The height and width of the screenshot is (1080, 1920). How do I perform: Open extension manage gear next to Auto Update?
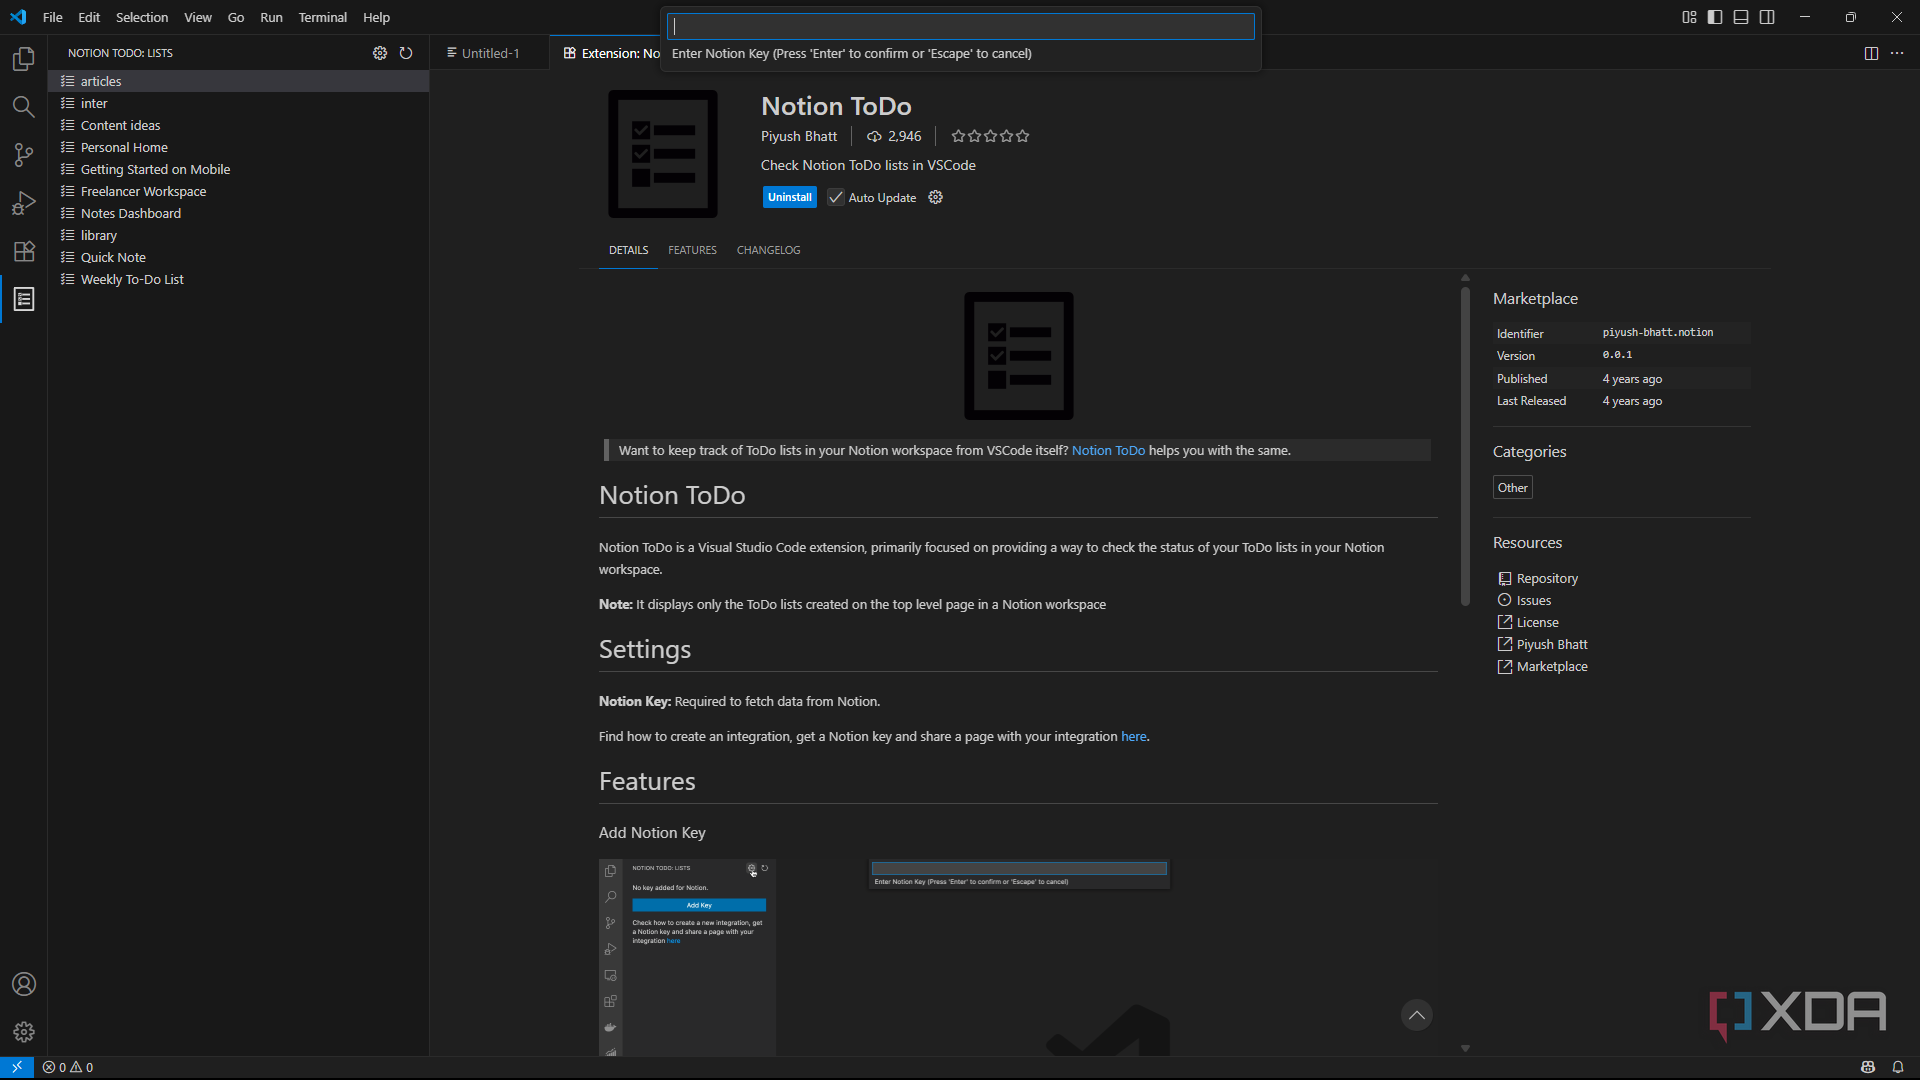pyautogui.click(x=936, y=197)
